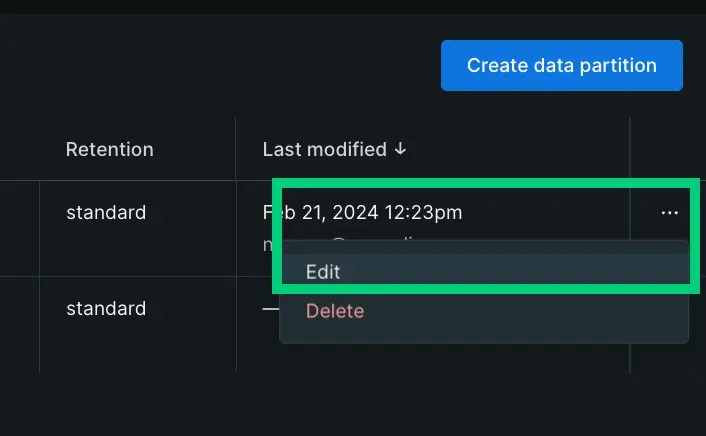Image resolution: width=706 pixels, height=436 pixels.
Task: Click the narrow leftmost cell in second row
Action: (x=19, y=324)
